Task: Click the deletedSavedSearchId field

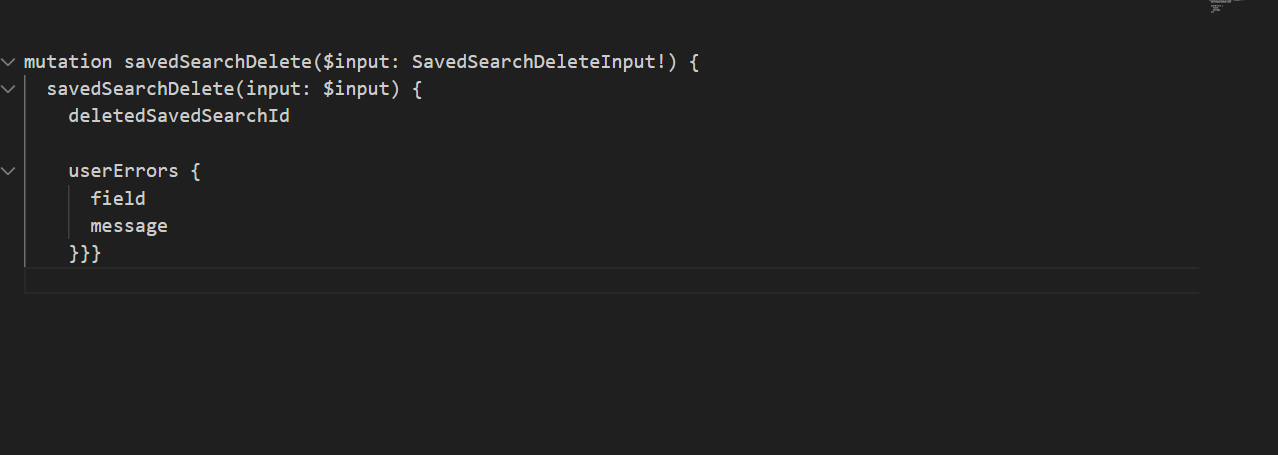Action: tap(178, 117)
